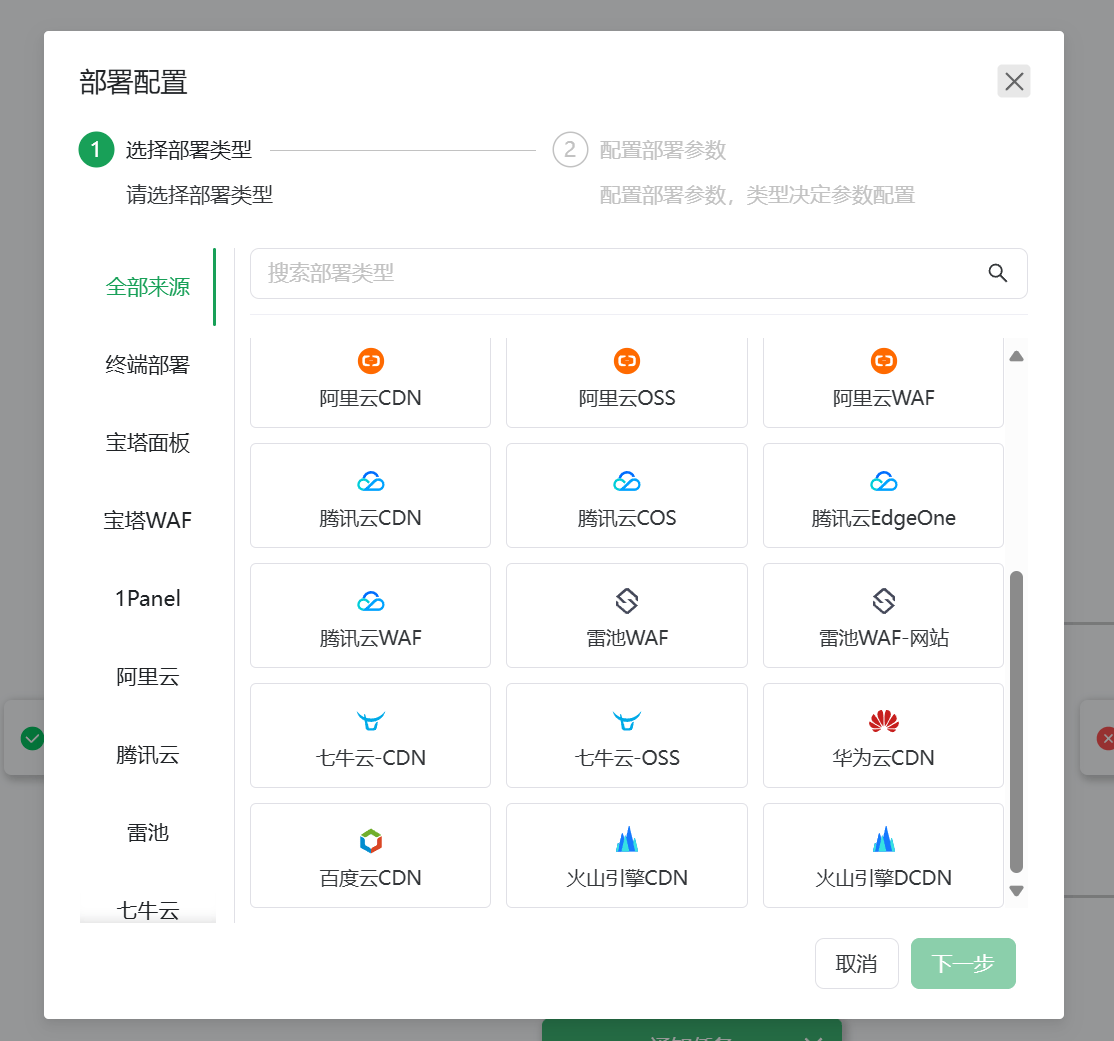Viewport: 1114px width, 1041px height.
Task: Select the 七牛云-CDN bull icon
Action: 370,721
